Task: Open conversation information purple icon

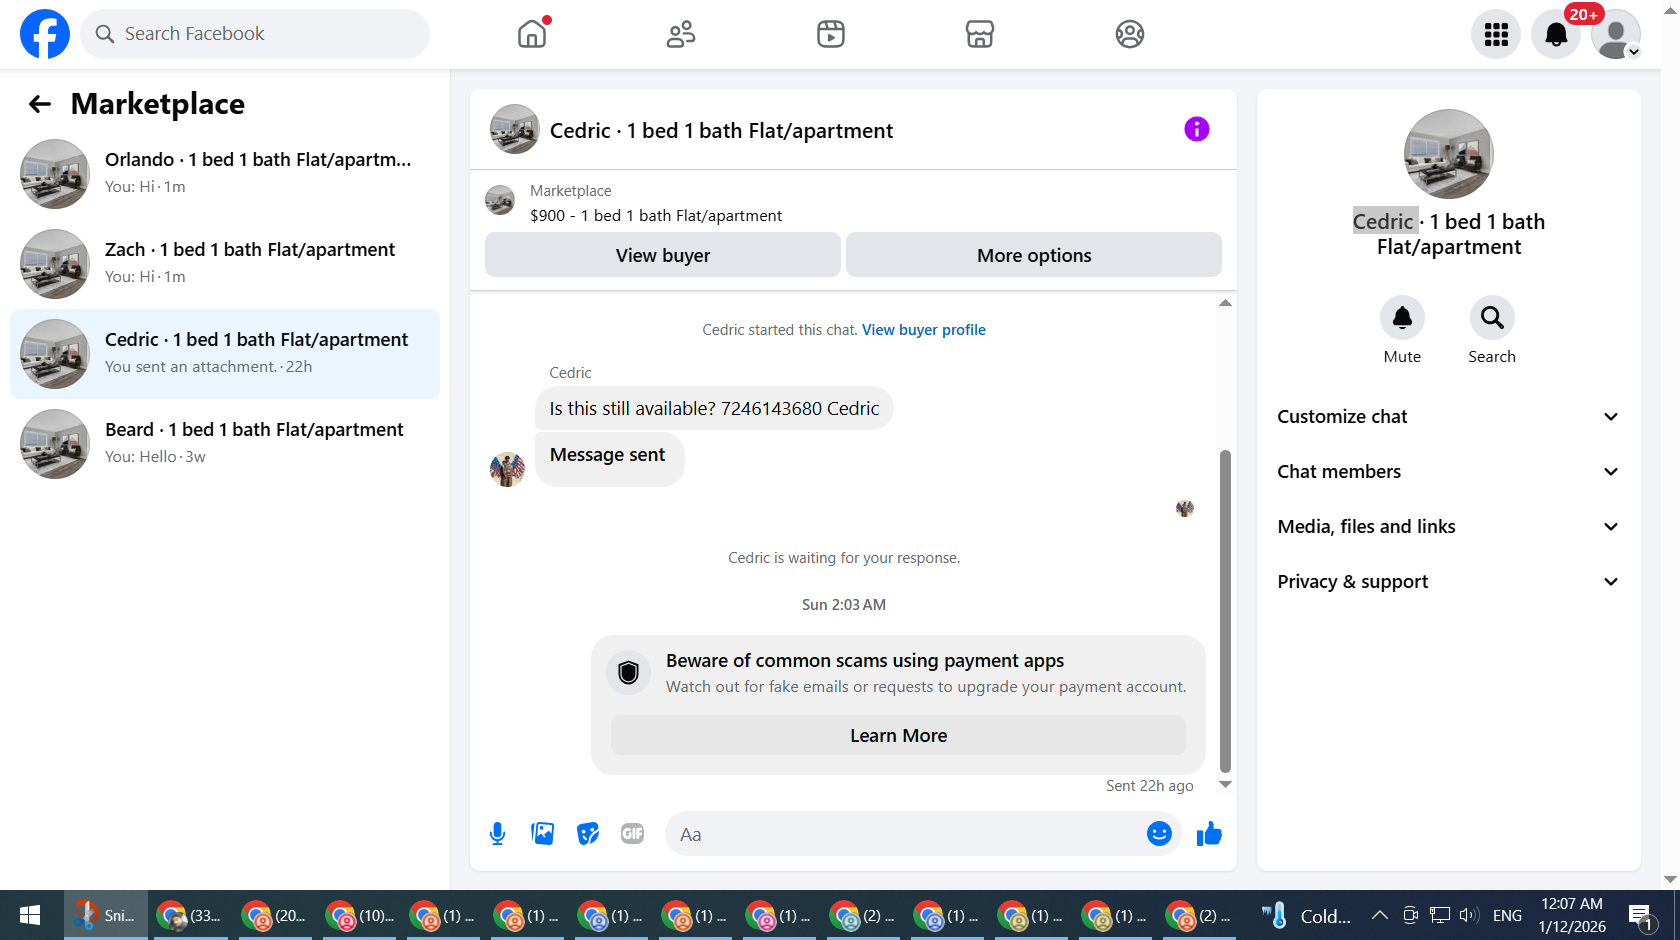Action: coord(1197,129)
